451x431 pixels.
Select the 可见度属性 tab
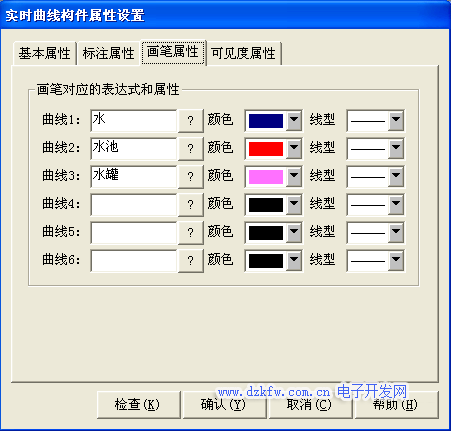[243, 53]
